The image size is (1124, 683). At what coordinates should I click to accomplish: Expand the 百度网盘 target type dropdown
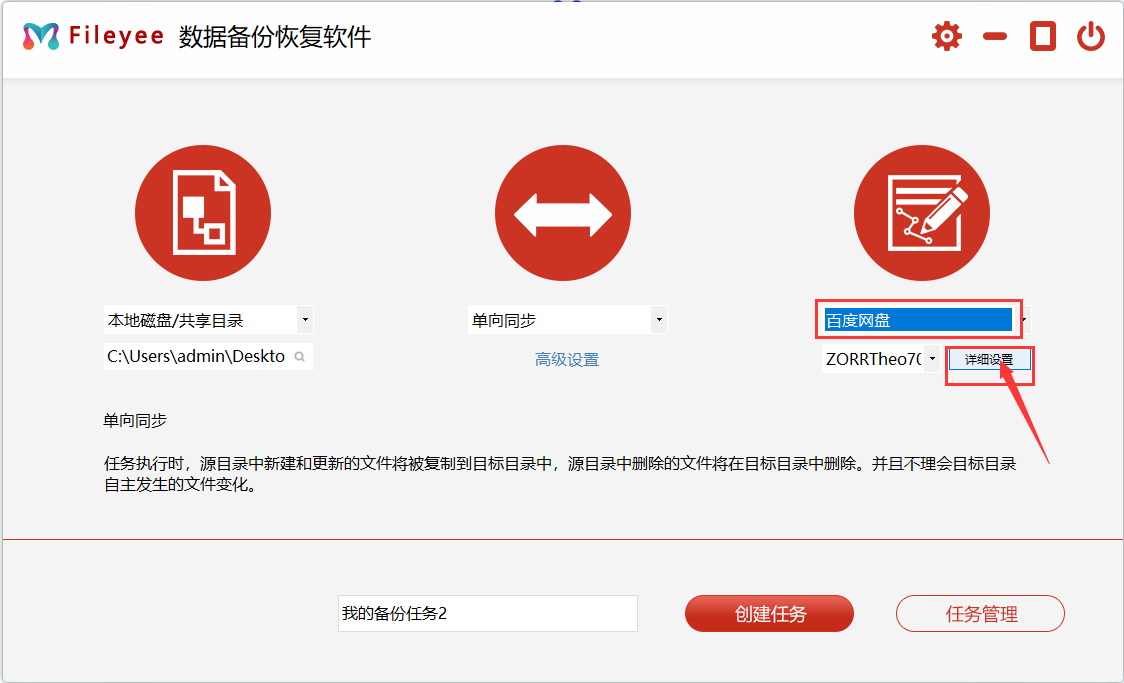tap(1023, 320)
